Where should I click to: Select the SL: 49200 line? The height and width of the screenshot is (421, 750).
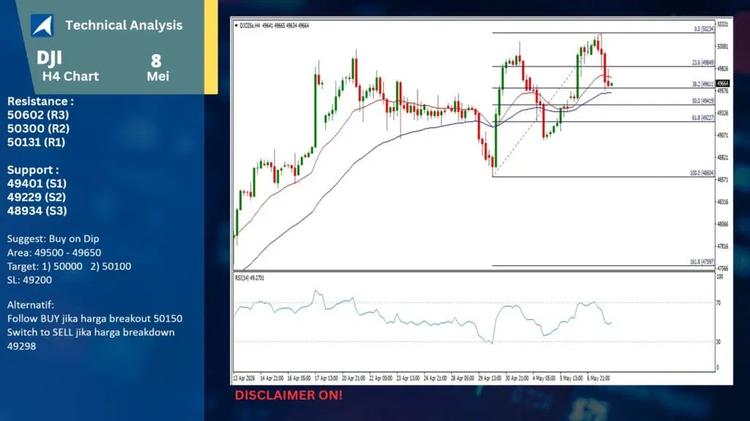(x=30, y=280)
